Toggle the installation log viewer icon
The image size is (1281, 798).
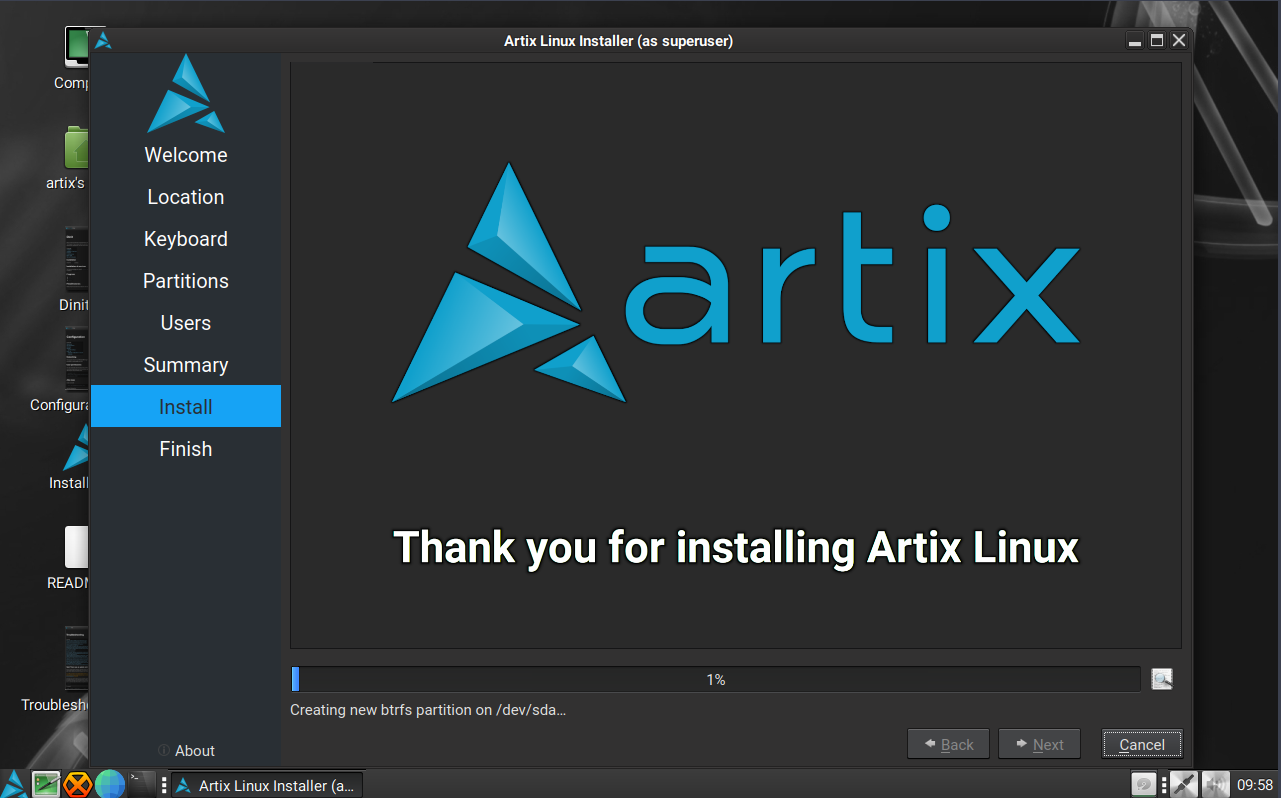tap(1161, 679)
